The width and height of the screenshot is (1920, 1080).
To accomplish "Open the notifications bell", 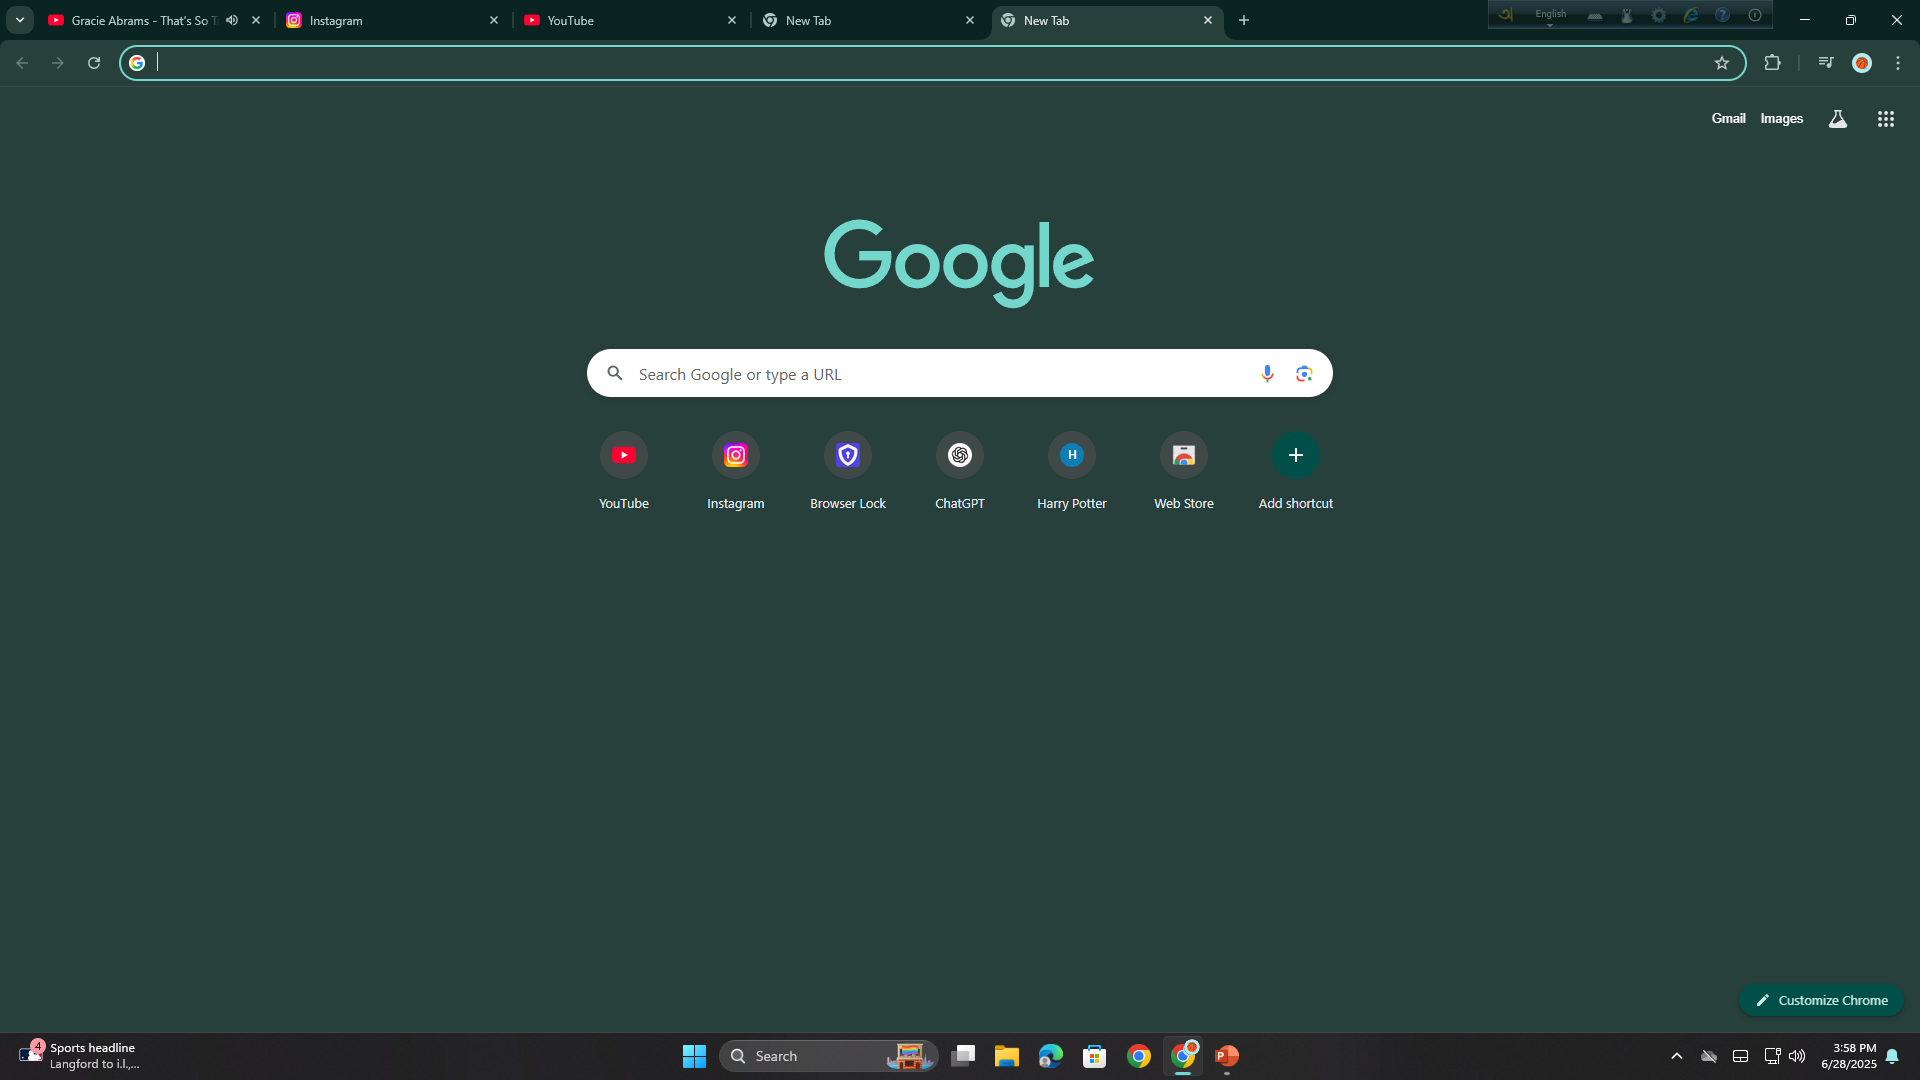I will point(1892,1056).
